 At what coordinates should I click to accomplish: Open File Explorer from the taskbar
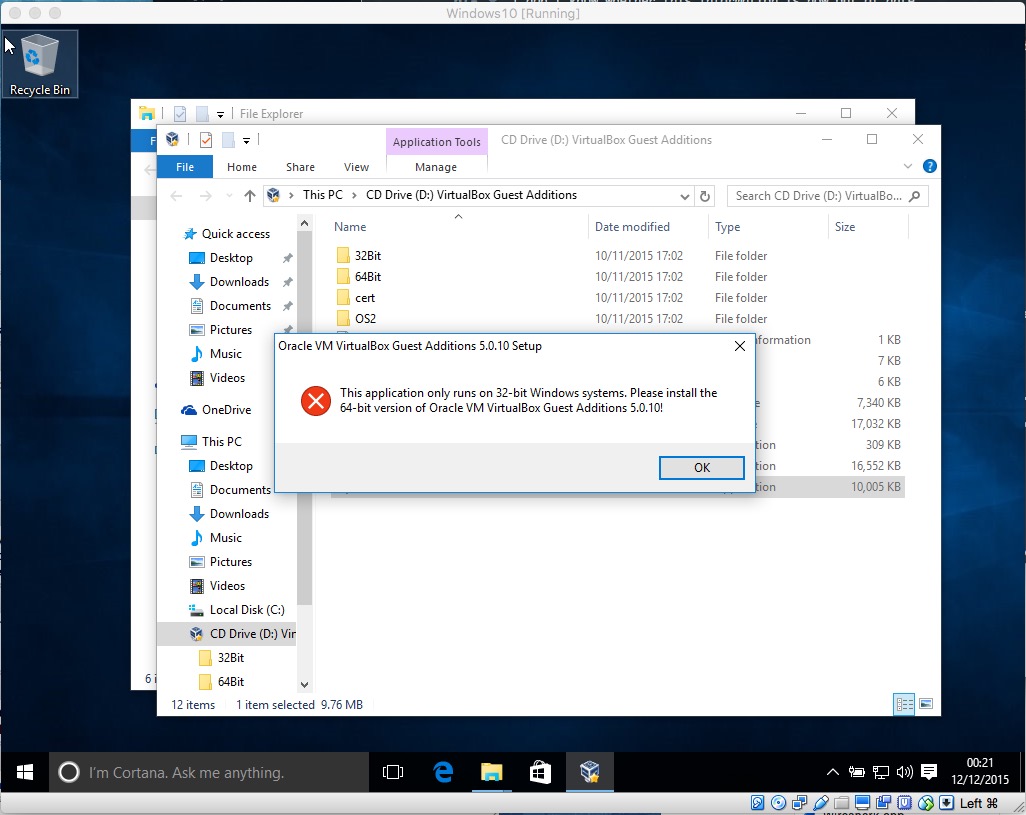(x=491, y=772)
